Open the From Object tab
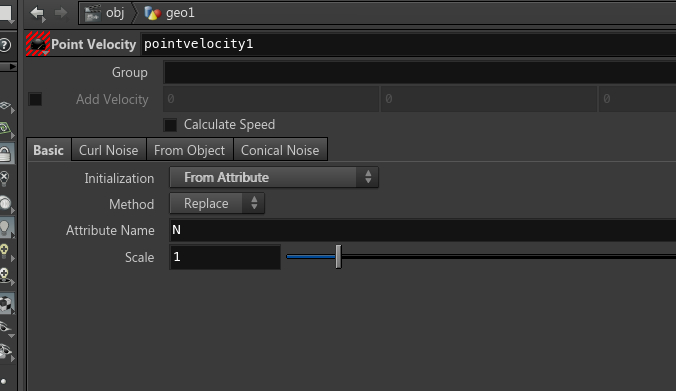 (189, 150)
